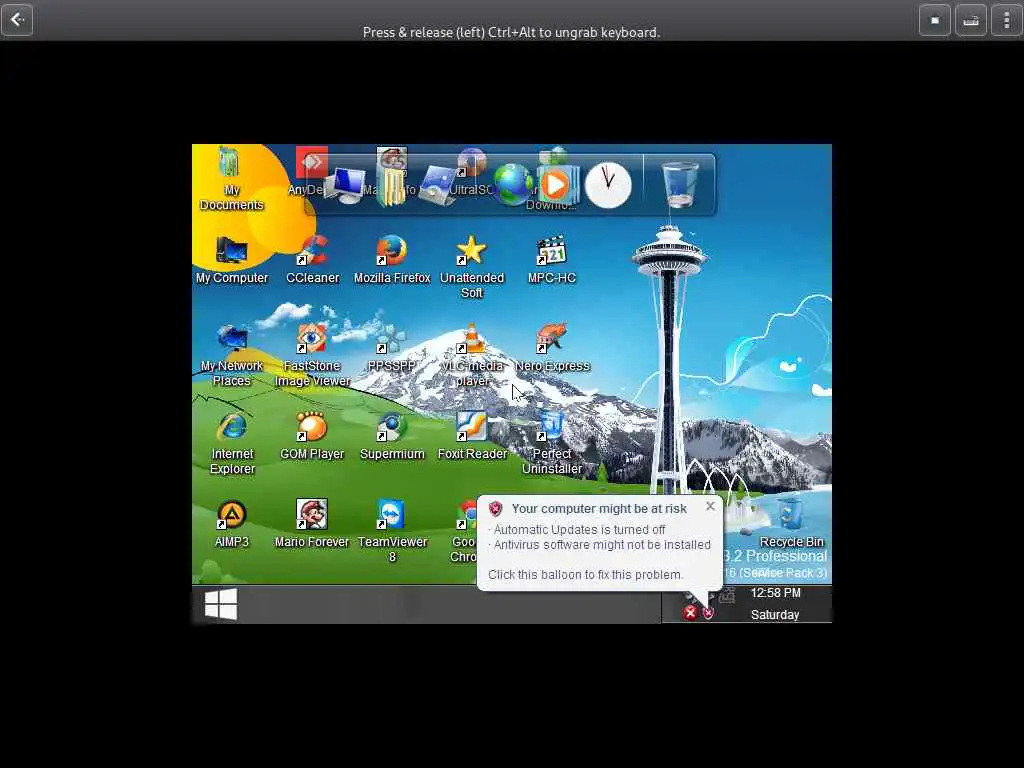This screenshot has width=1024, height=768.
Task: Close the security warning balloon
Action: point(711,506)
